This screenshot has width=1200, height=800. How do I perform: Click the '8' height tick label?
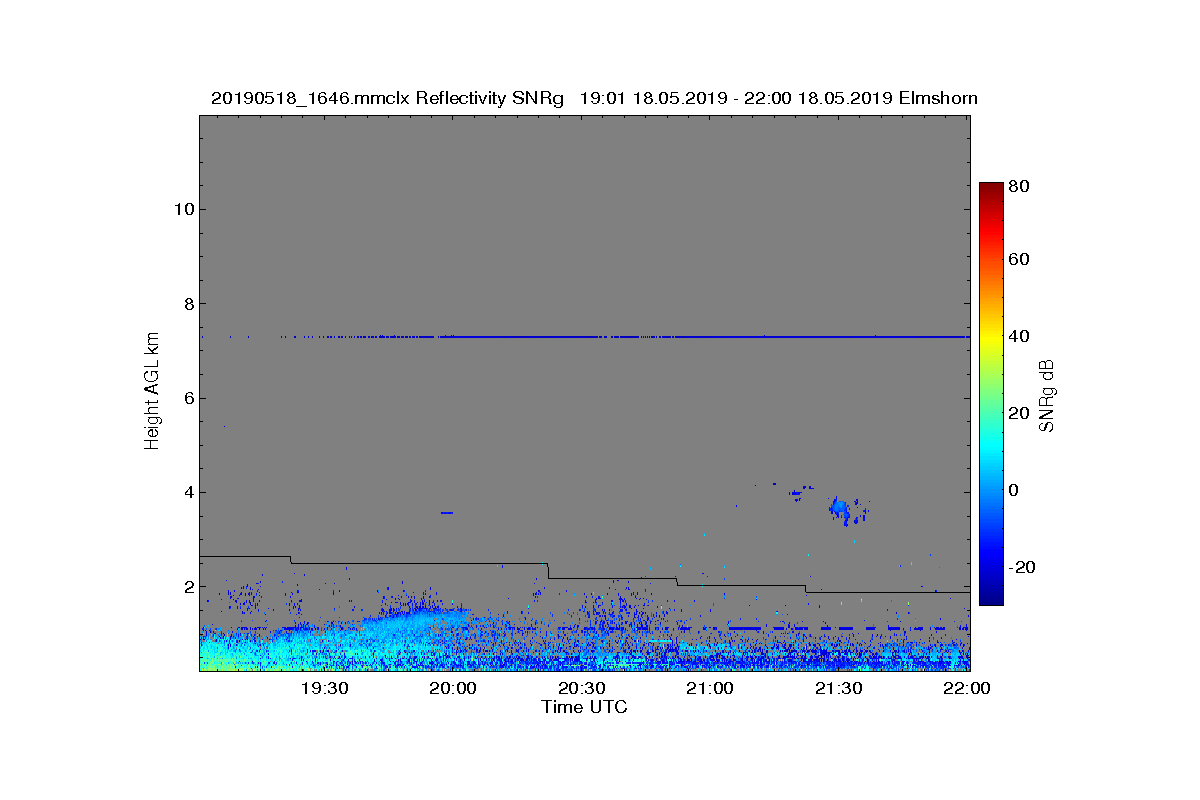pyautogui.click(x=187, y=304)
